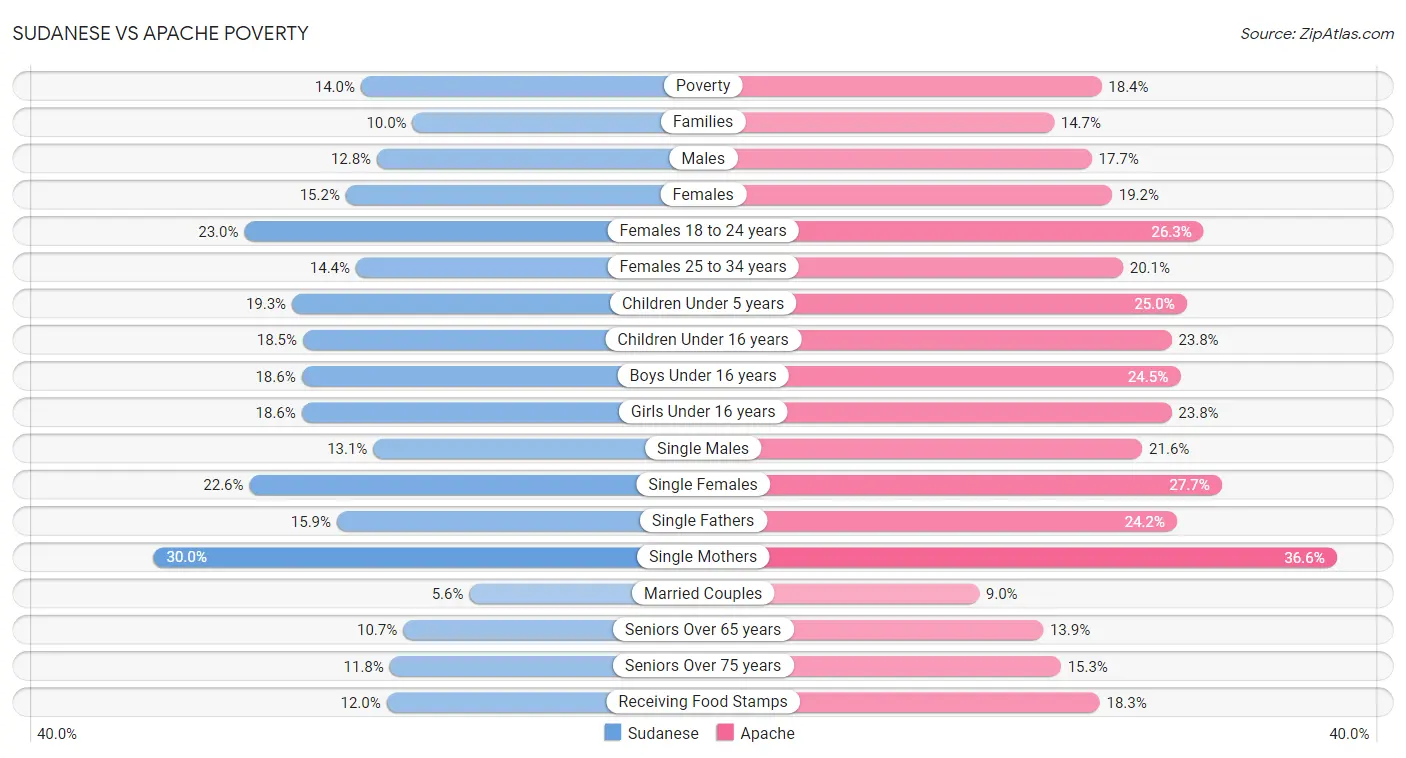Select the Receiving Food Stamps label
The height and width of the screenshot is (758, 1406).
(703, 702)
